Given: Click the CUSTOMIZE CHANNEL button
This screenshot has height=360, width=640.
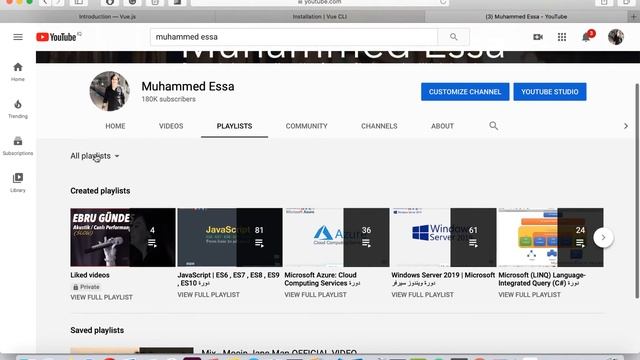Looking at the screenshot, I should point(465,92).
